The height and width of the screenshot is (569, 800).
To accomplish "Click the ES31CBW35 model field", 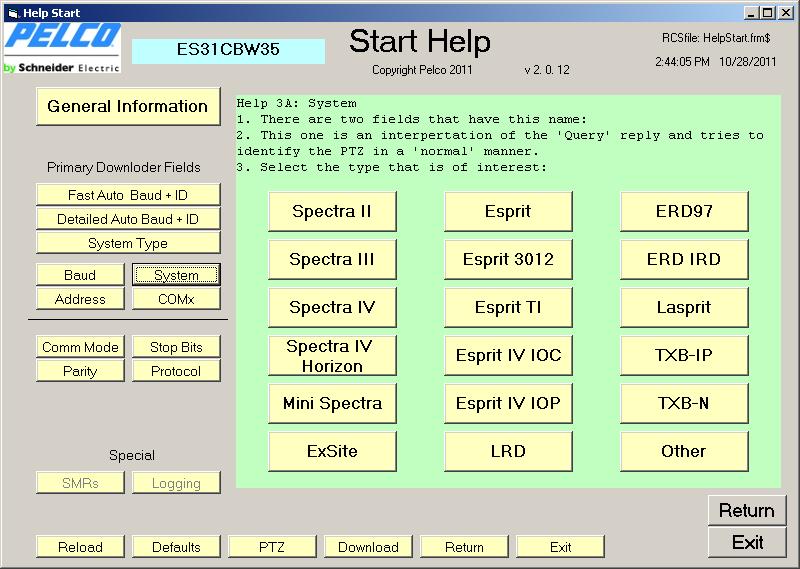I will tap(228, 51).
